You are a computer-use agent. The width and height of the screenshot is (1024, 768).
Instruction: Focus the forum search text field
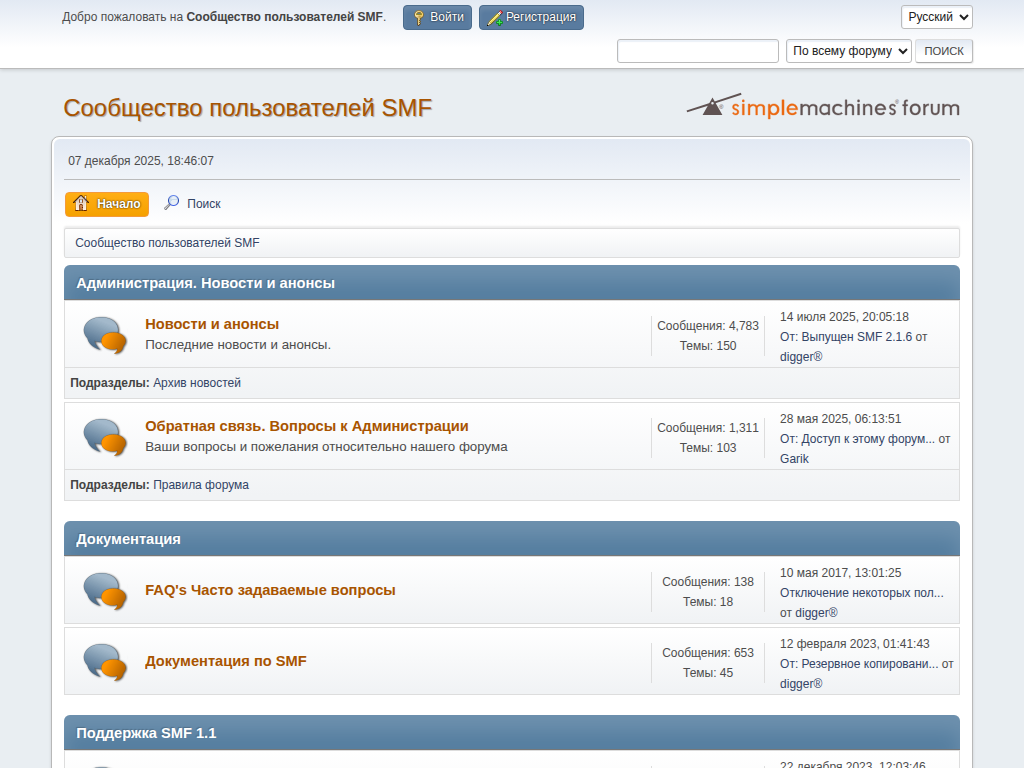(697, 51)
